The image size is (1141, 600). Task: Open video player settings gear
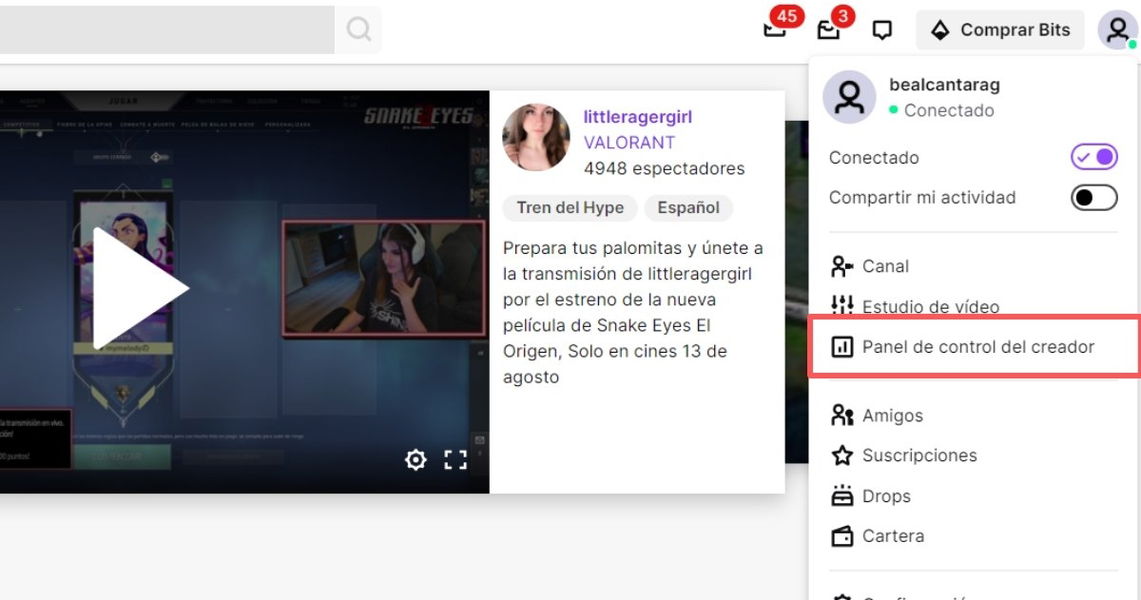tap(416, 460)
